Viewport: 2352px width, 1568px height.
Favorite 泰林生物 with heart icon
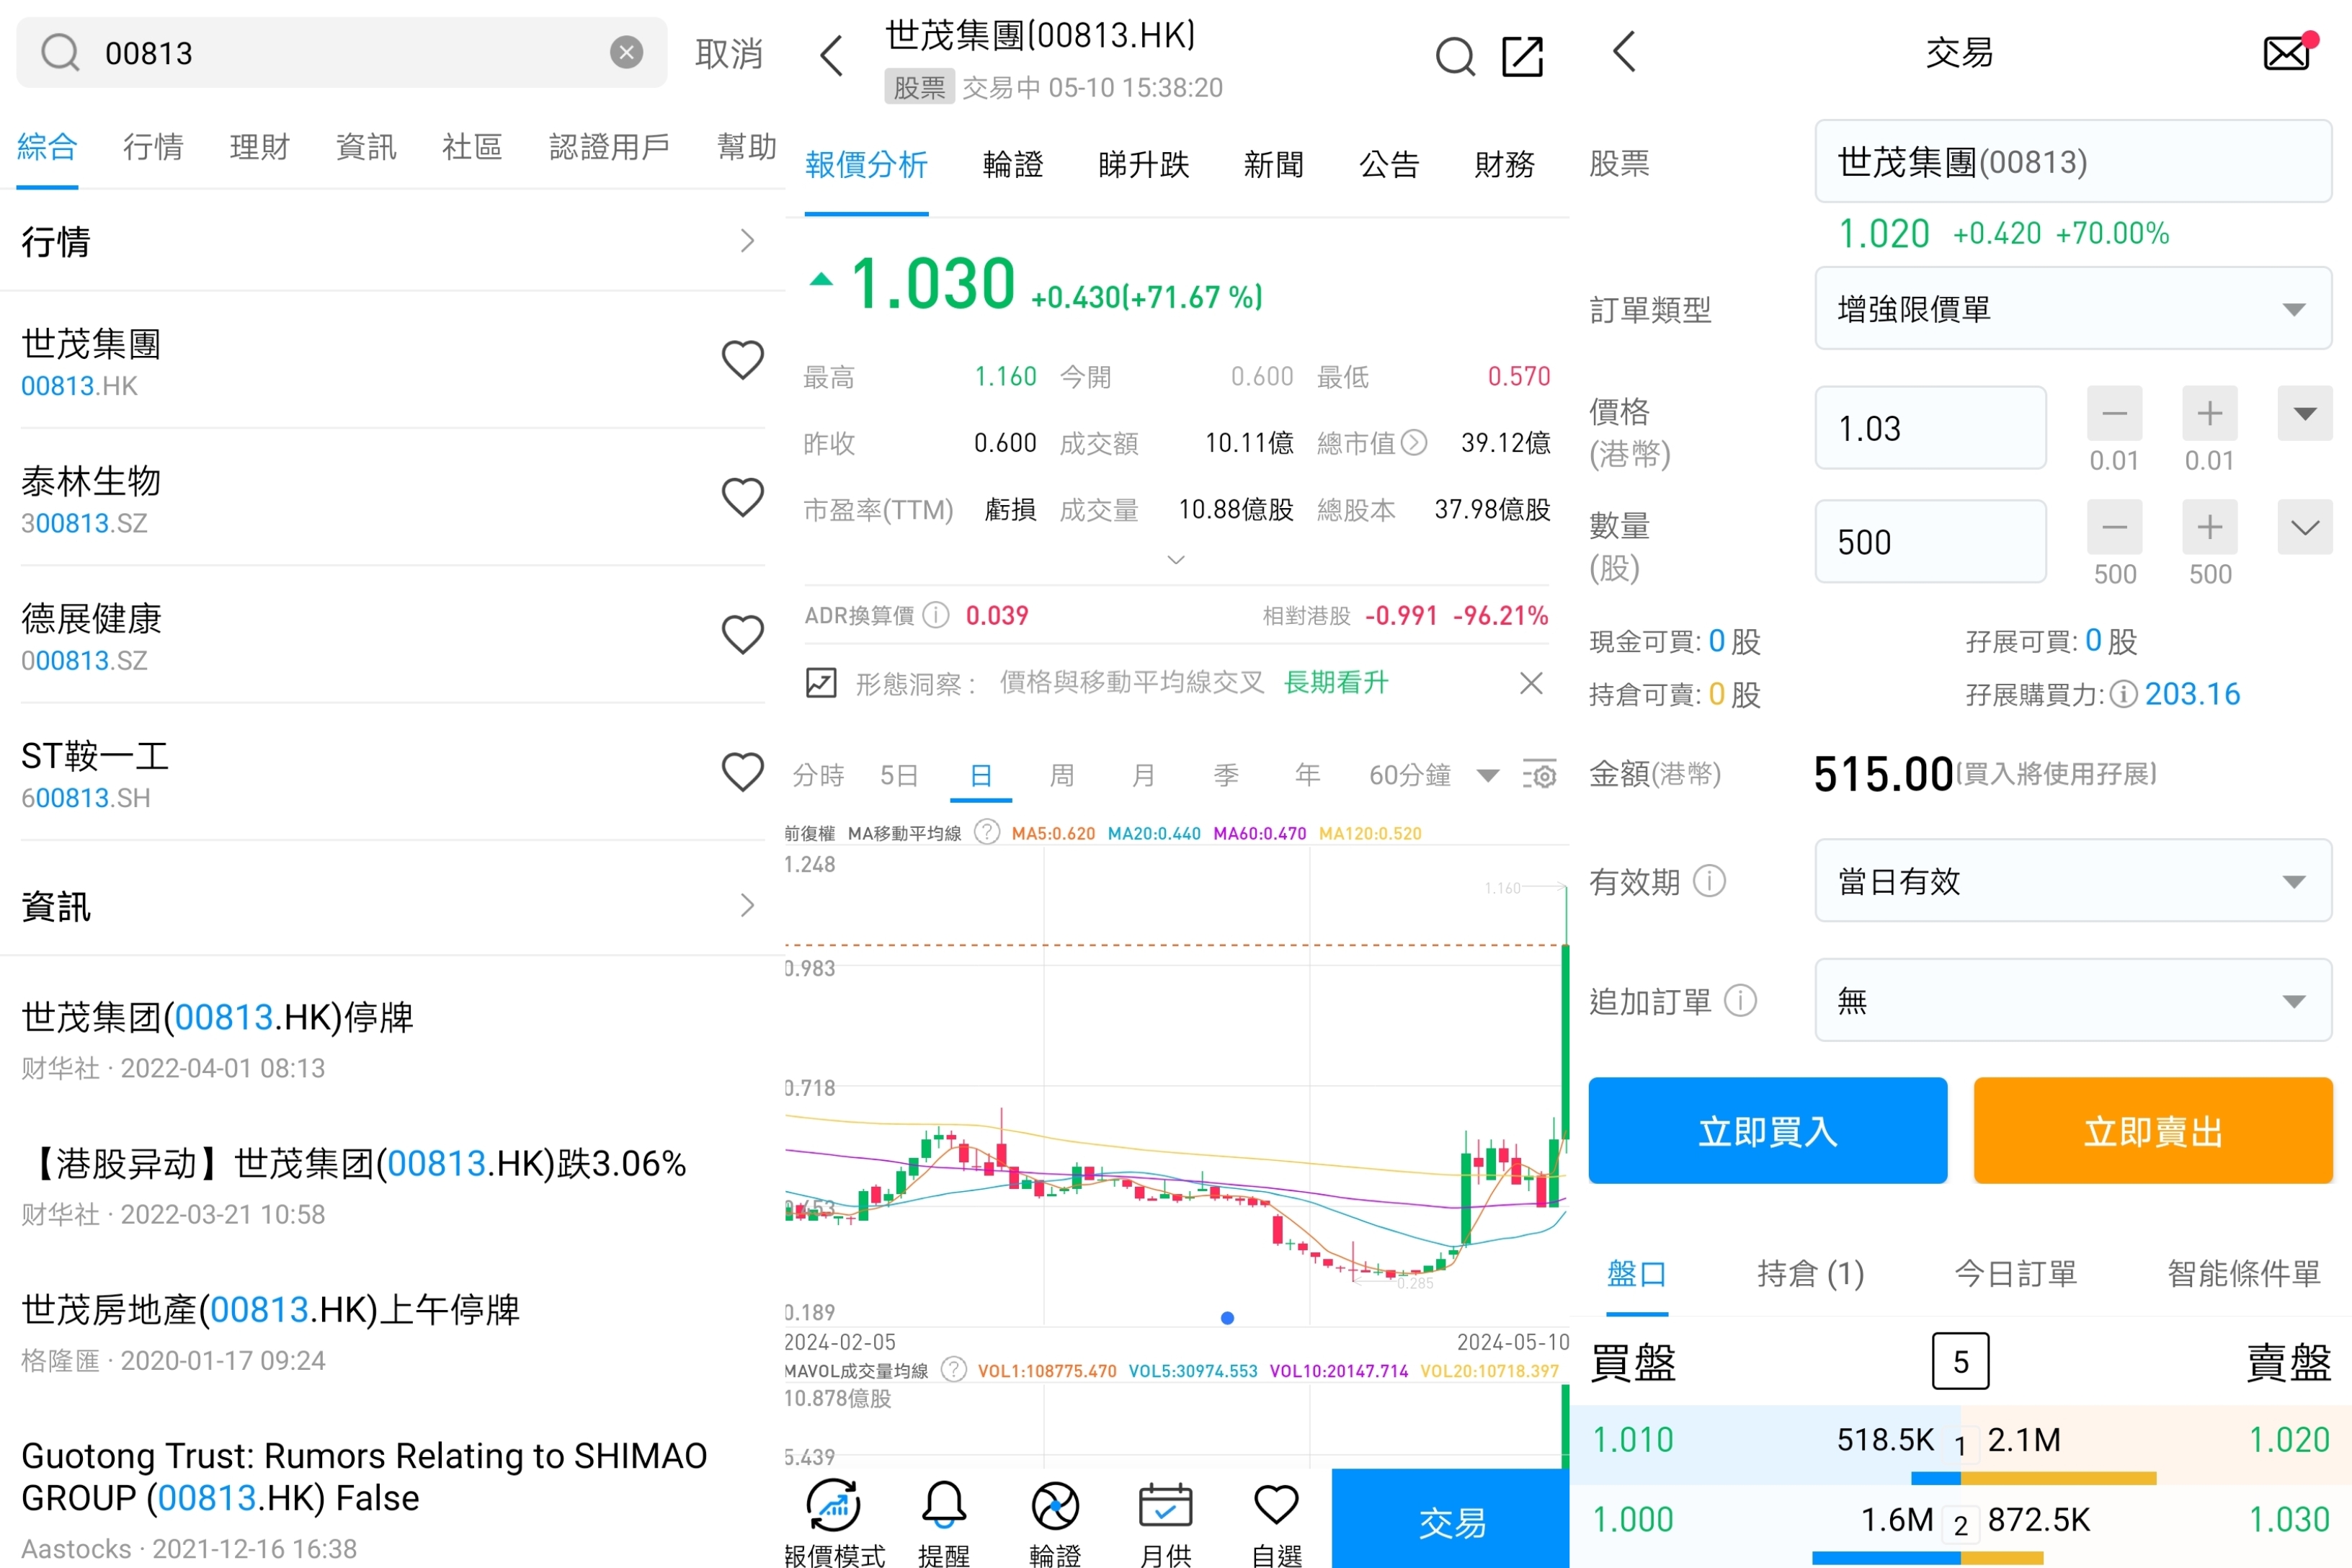point(742,497)
